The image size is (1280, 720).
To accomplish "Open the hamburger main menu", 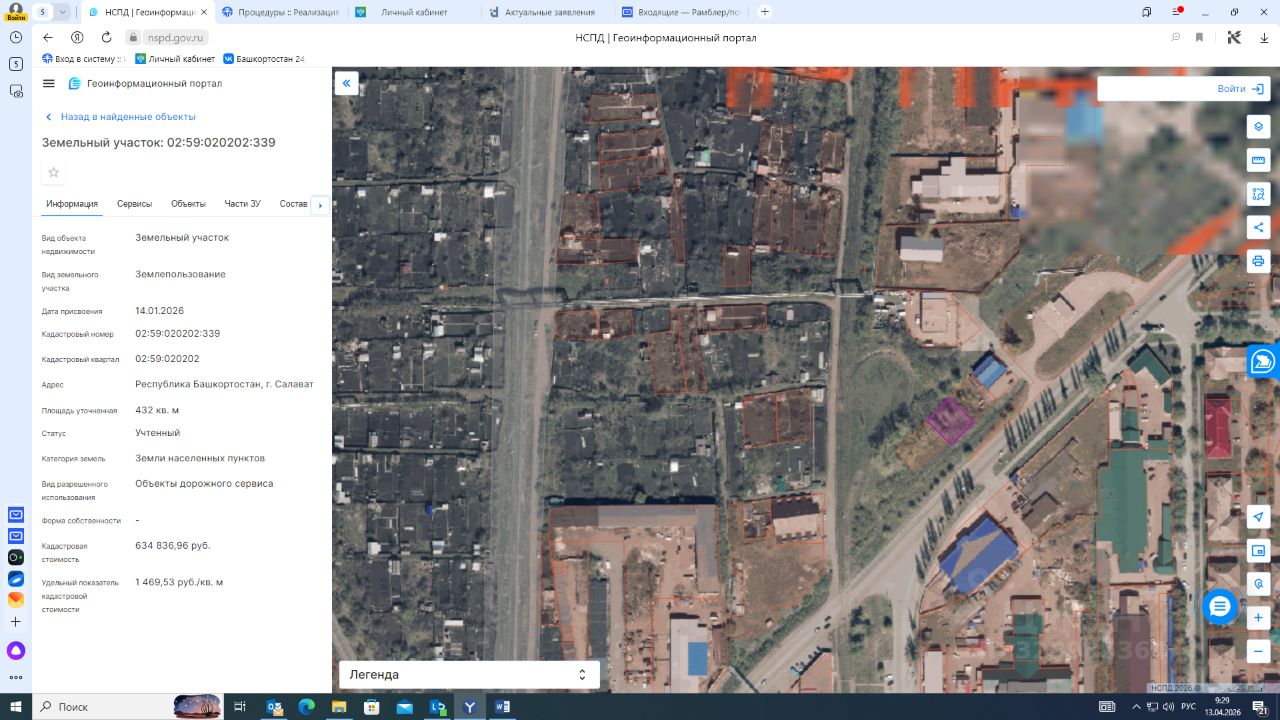I will (49, 83).
